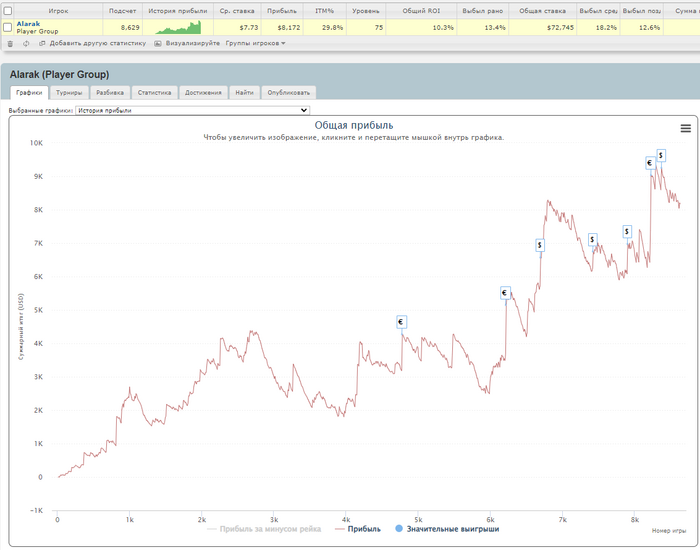Viewport: 700px width, 550px height.
Task: Click the 'Player Group' label under Alarak
Action: pyautogui.click(x=37, y=31)
